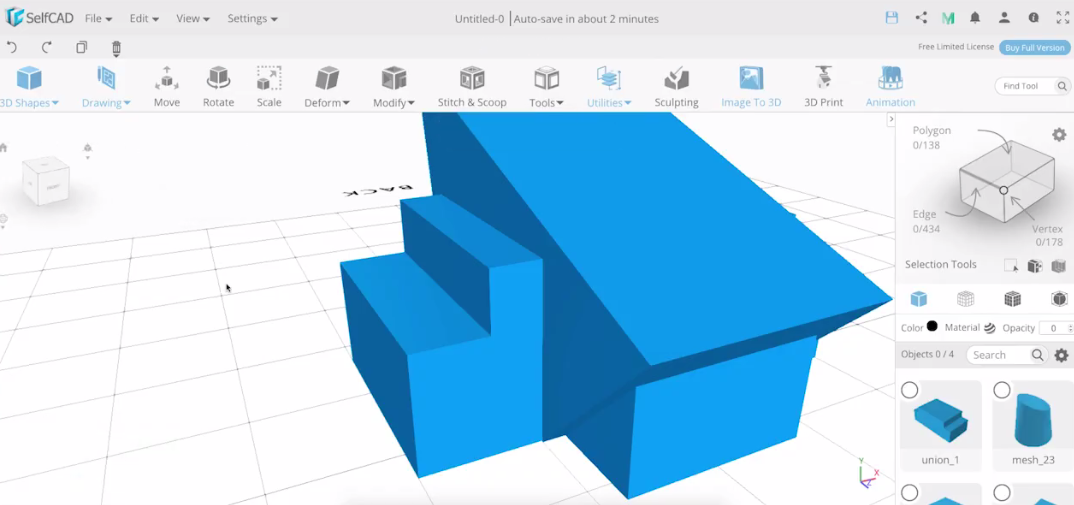Copy the selected object icon
Screen dimensions: 1074x505
[82, 47]
